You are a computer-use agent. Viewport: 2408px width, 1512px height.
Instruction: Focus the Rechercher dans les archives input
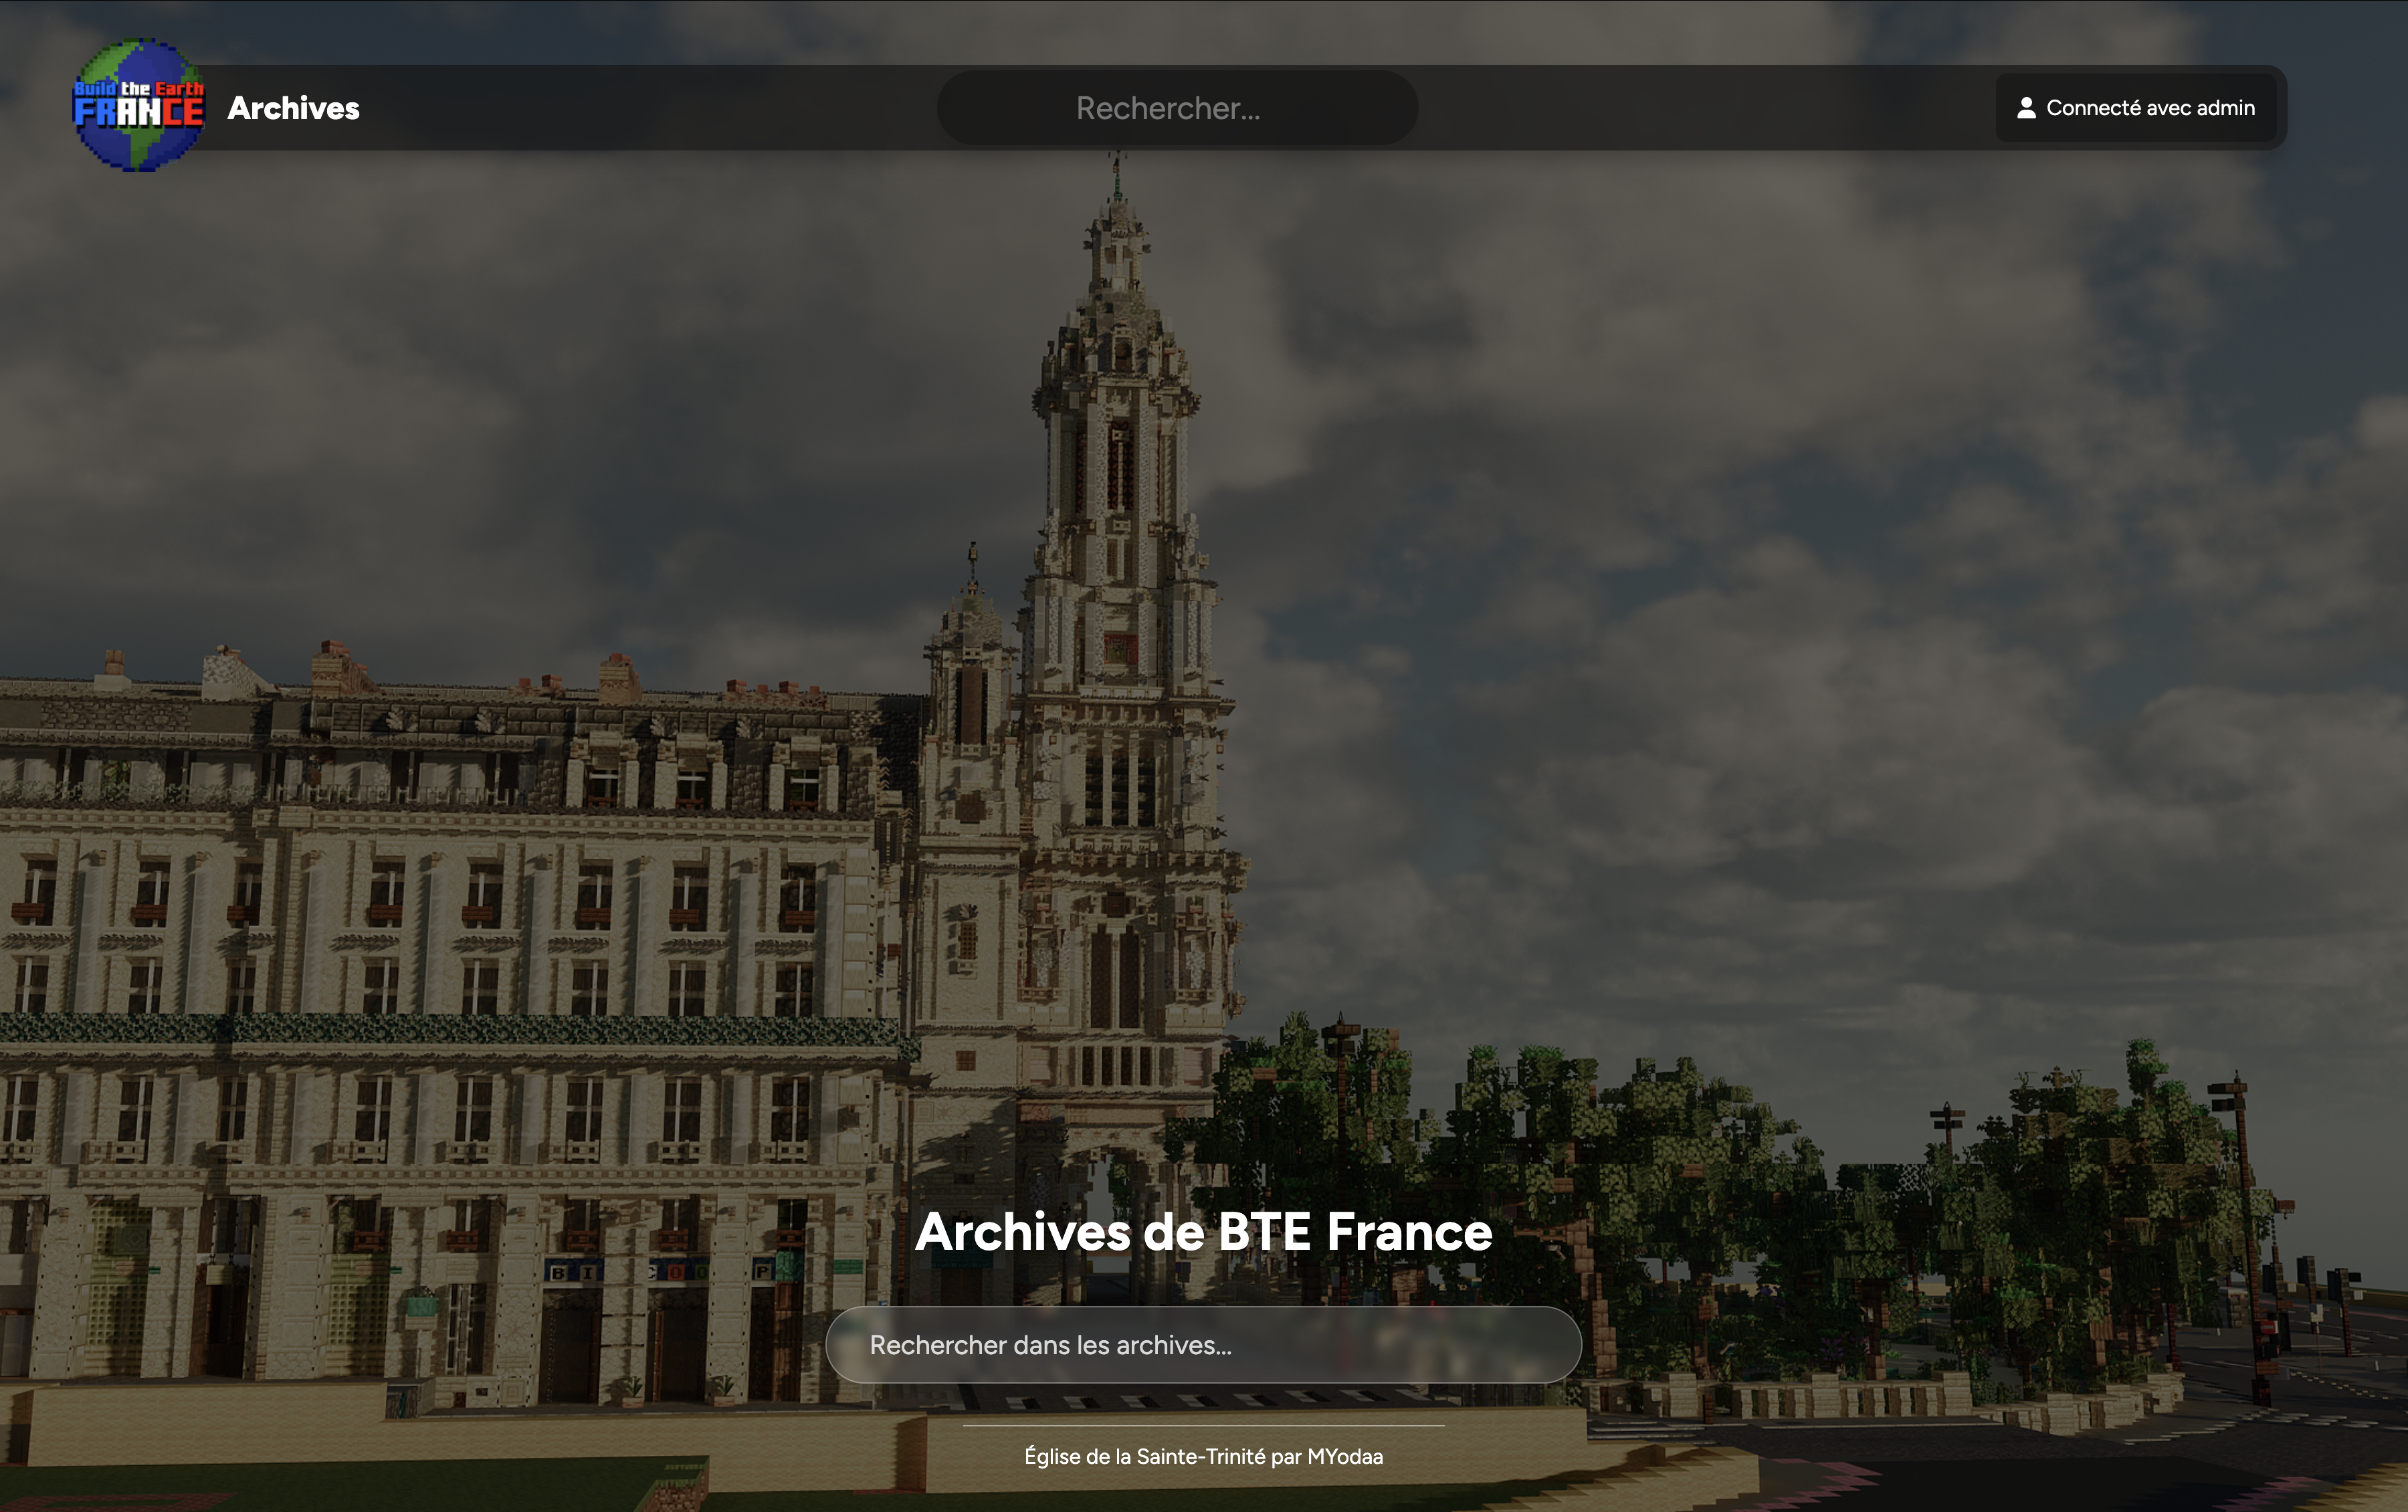pos(1203,1345)
